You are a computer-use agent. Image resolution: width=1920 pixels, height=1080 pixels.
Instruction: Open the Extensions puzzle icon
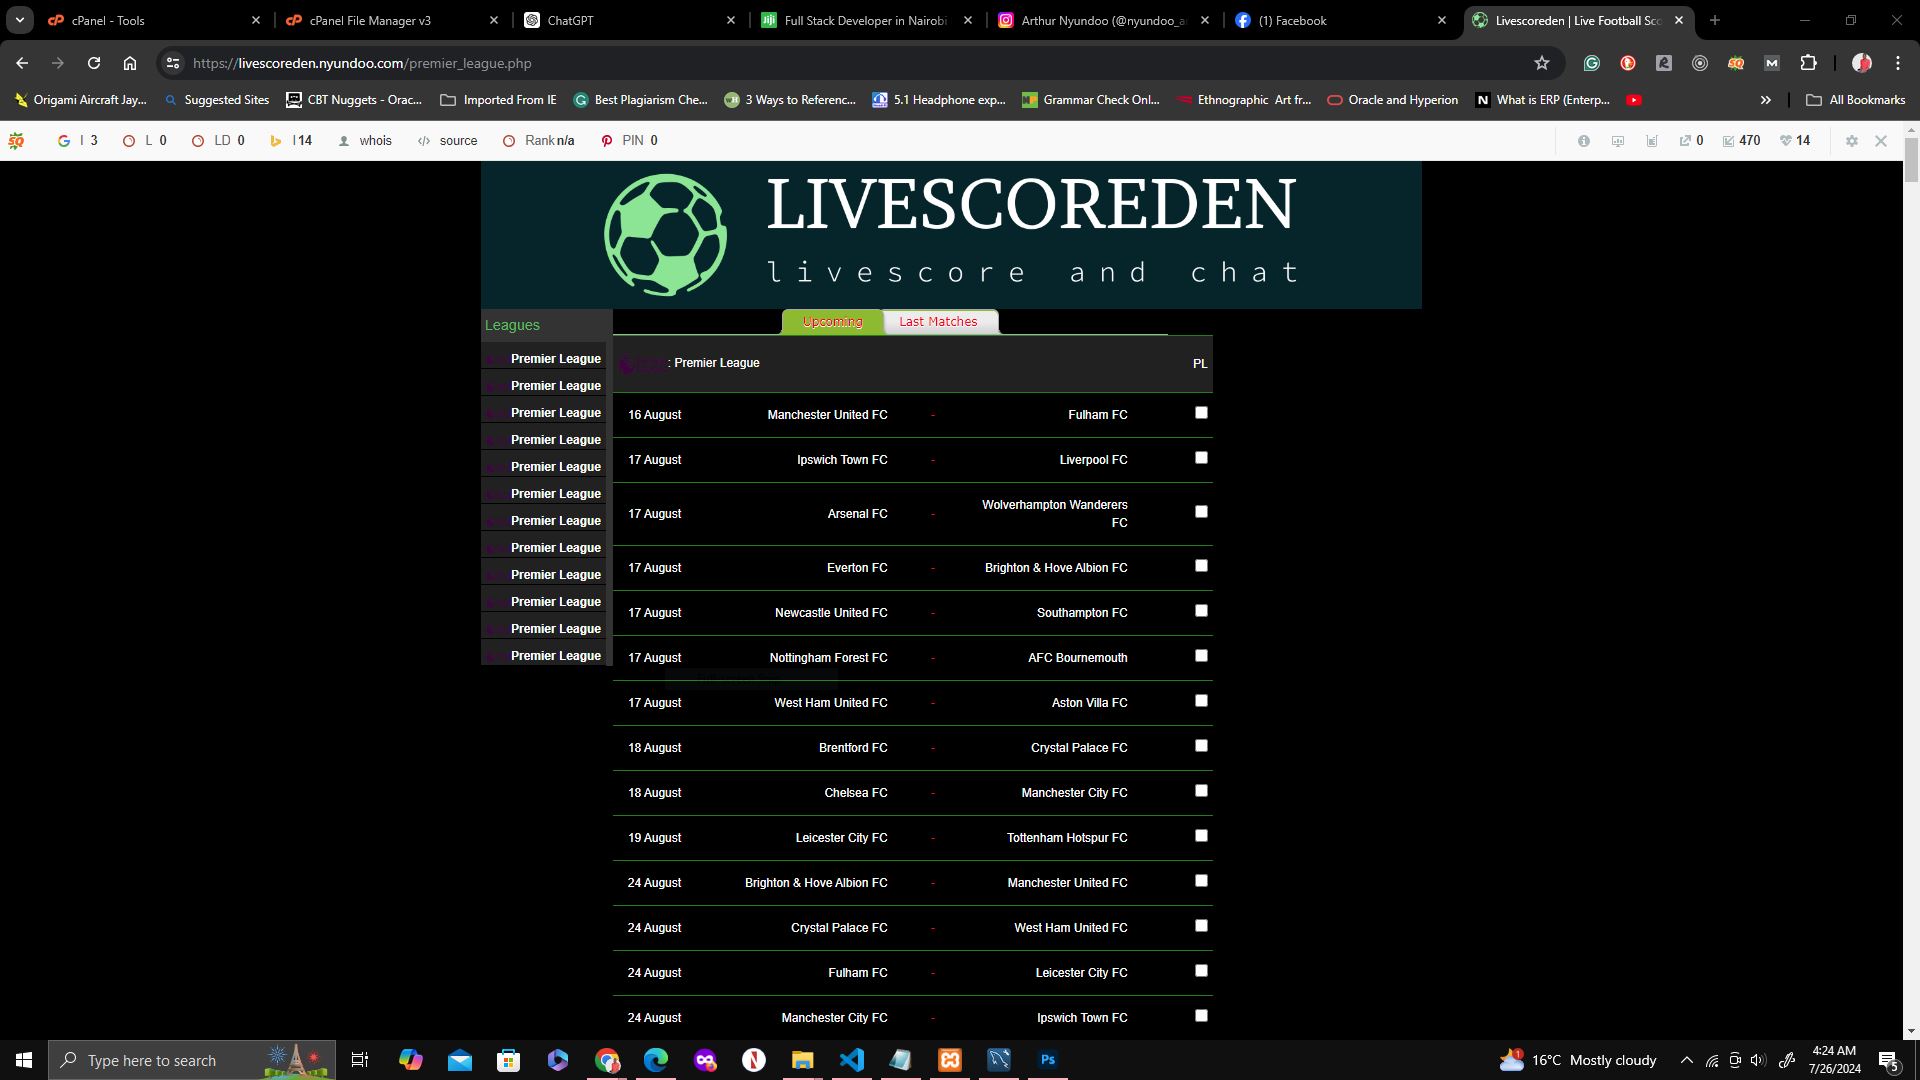pos(1808,63)
